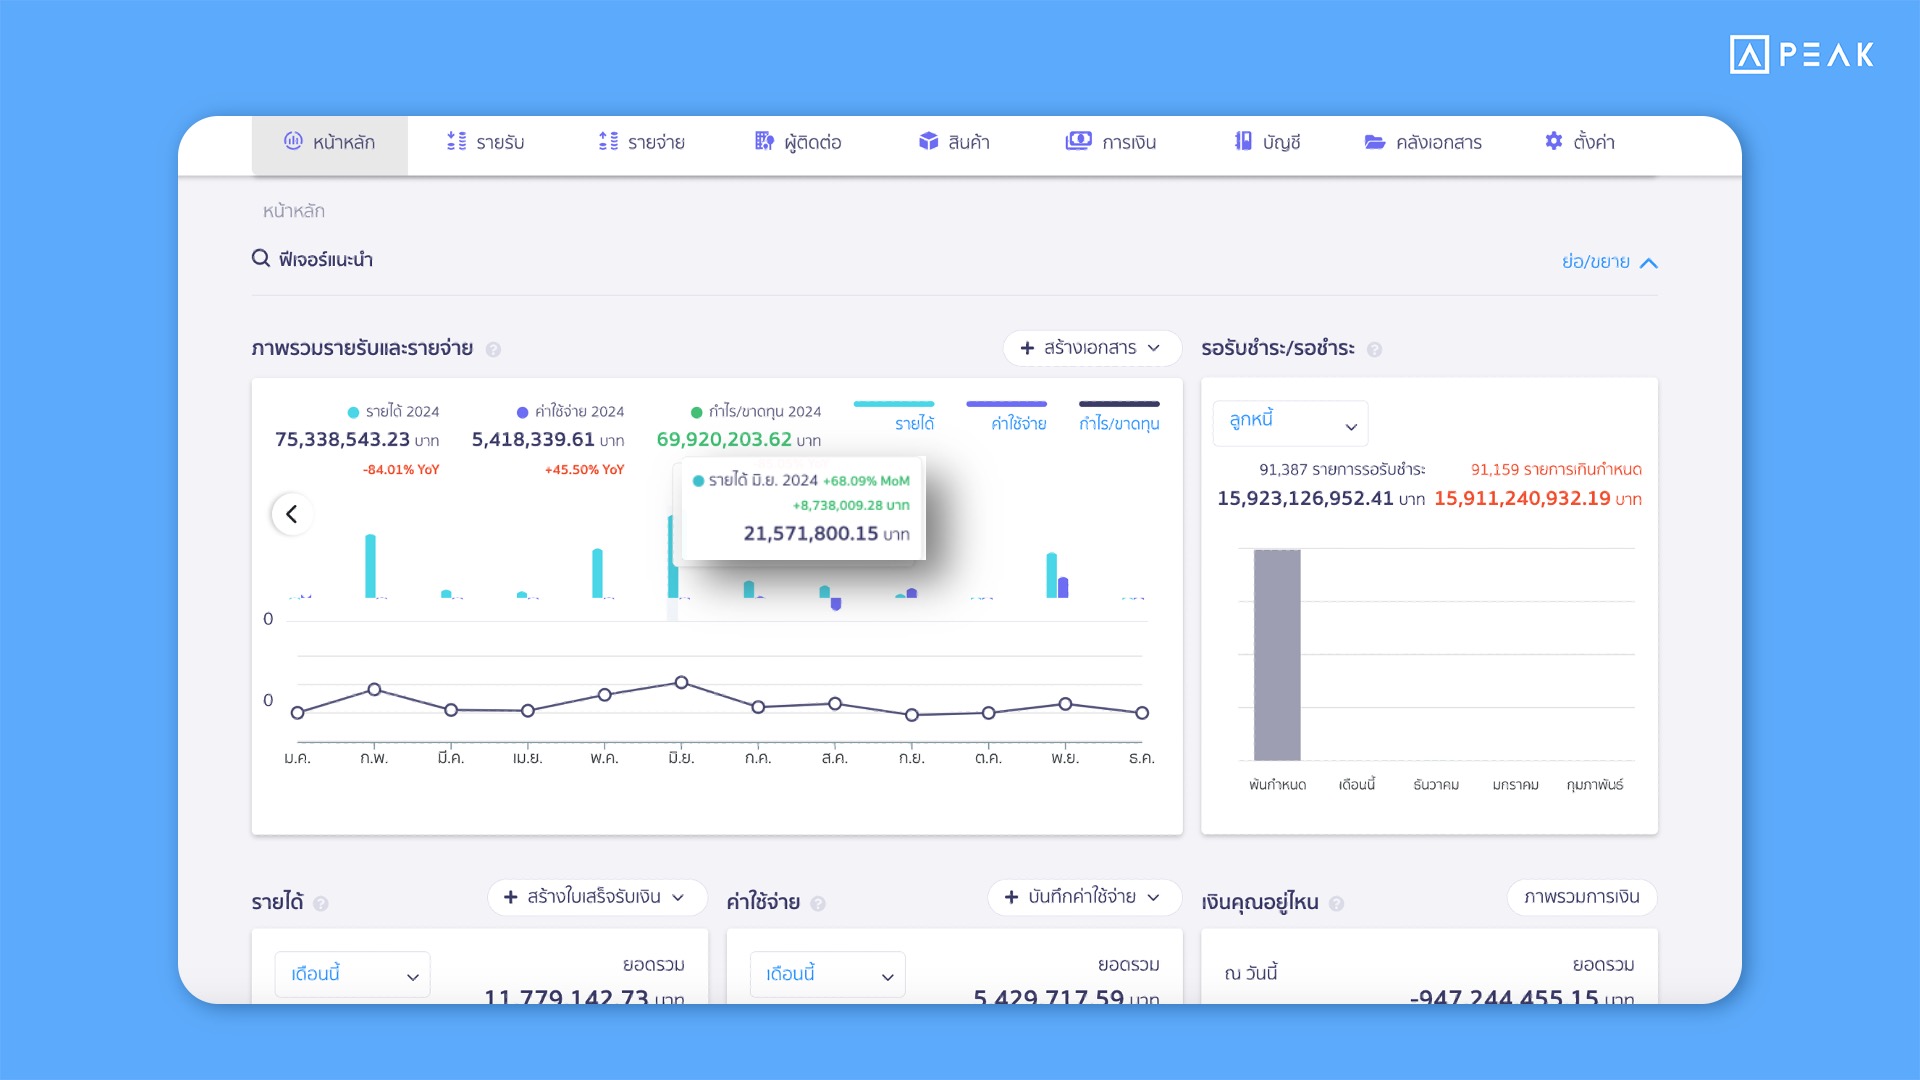Open the รายรับ menu
The width and height of the screenshot is (1920, 1080).
[x=485, y=143]
